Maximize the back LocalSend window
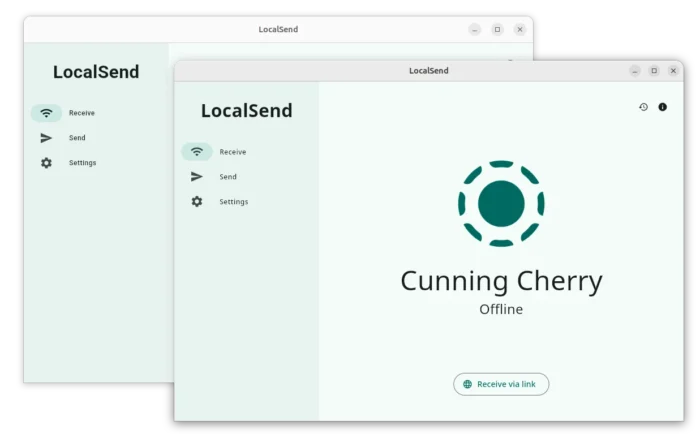This screenshot has height=434, width=700. click(497, 29)
